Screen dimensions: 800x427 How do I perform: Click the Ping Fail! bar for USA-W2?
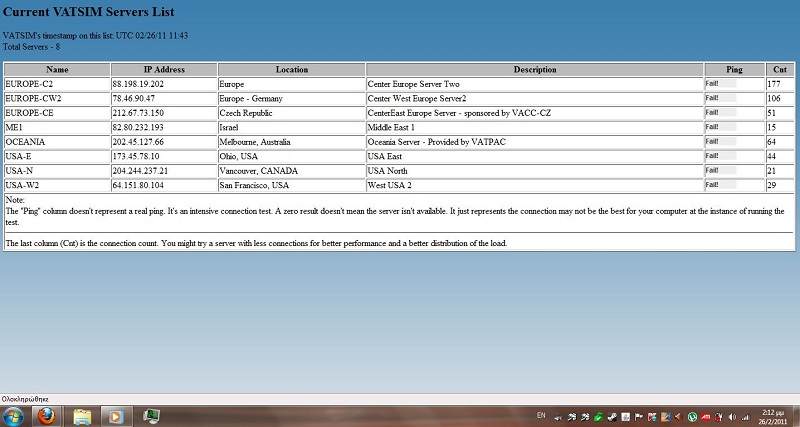pyautogui.click(x=720, y=185)
